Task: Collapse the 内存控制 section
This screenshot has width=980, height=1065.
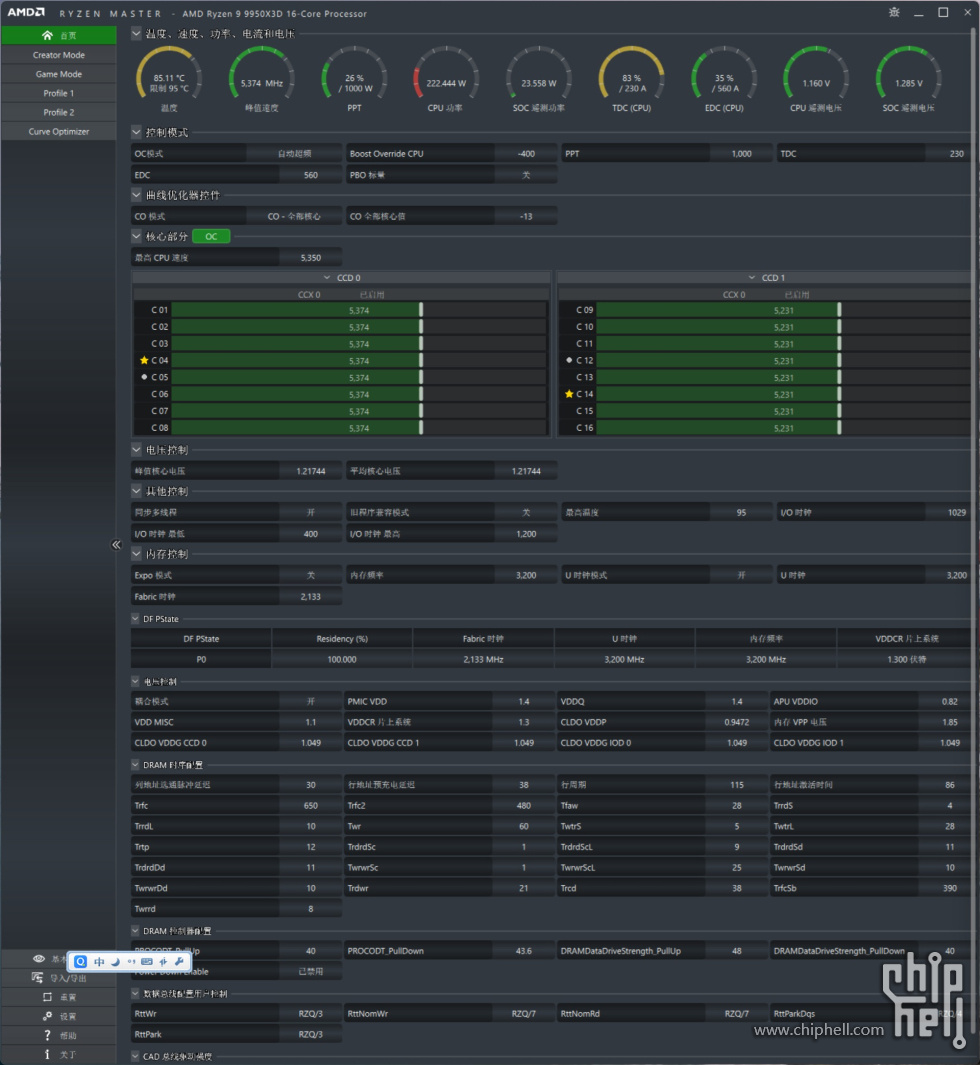Action: coord(137,554)
